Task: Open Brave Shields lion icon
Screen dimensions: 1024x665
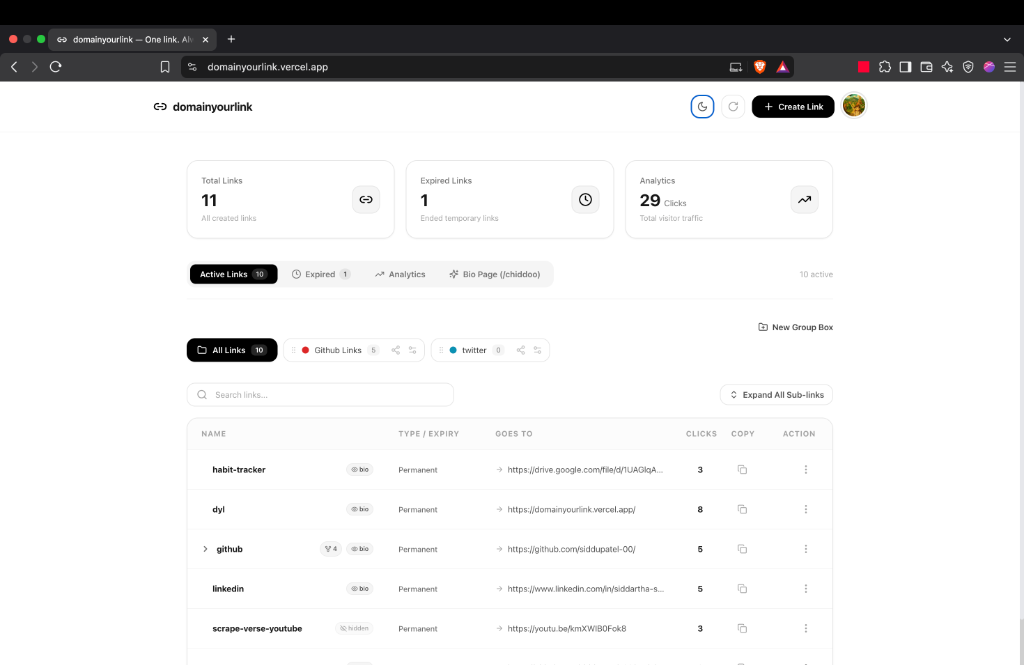Action: coord(760,67)
